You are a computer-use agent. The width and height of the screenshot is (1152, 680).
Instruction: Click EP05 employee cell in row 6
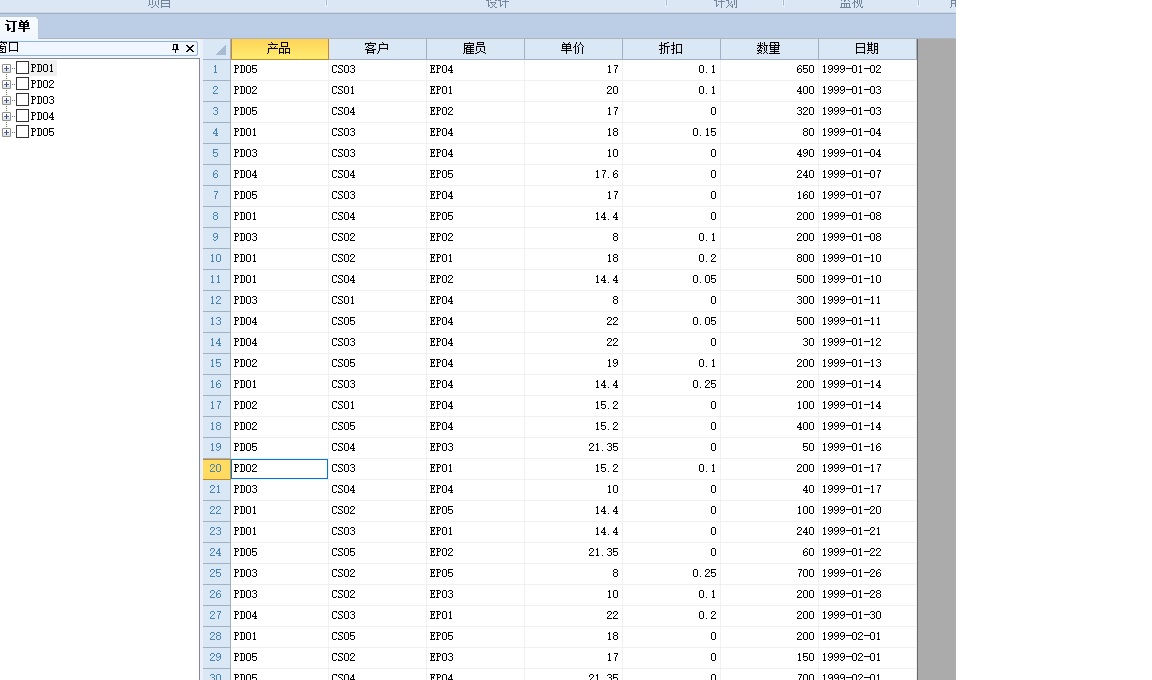475,175
